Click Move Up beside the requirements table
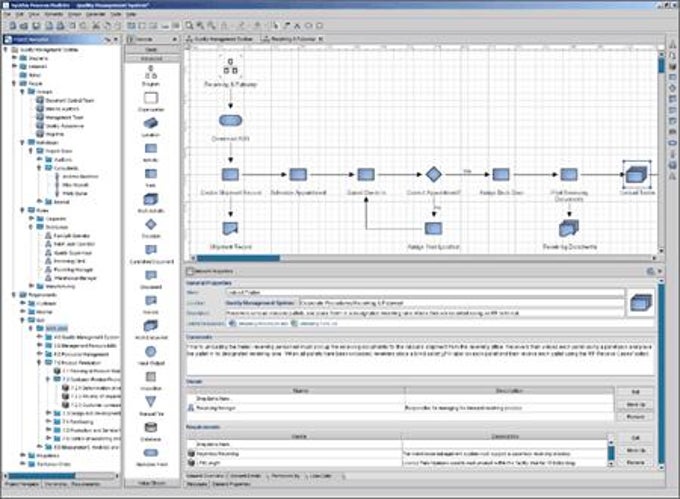Screen dimensions: 680x499 pyautogui.click(x=635, y=450)
